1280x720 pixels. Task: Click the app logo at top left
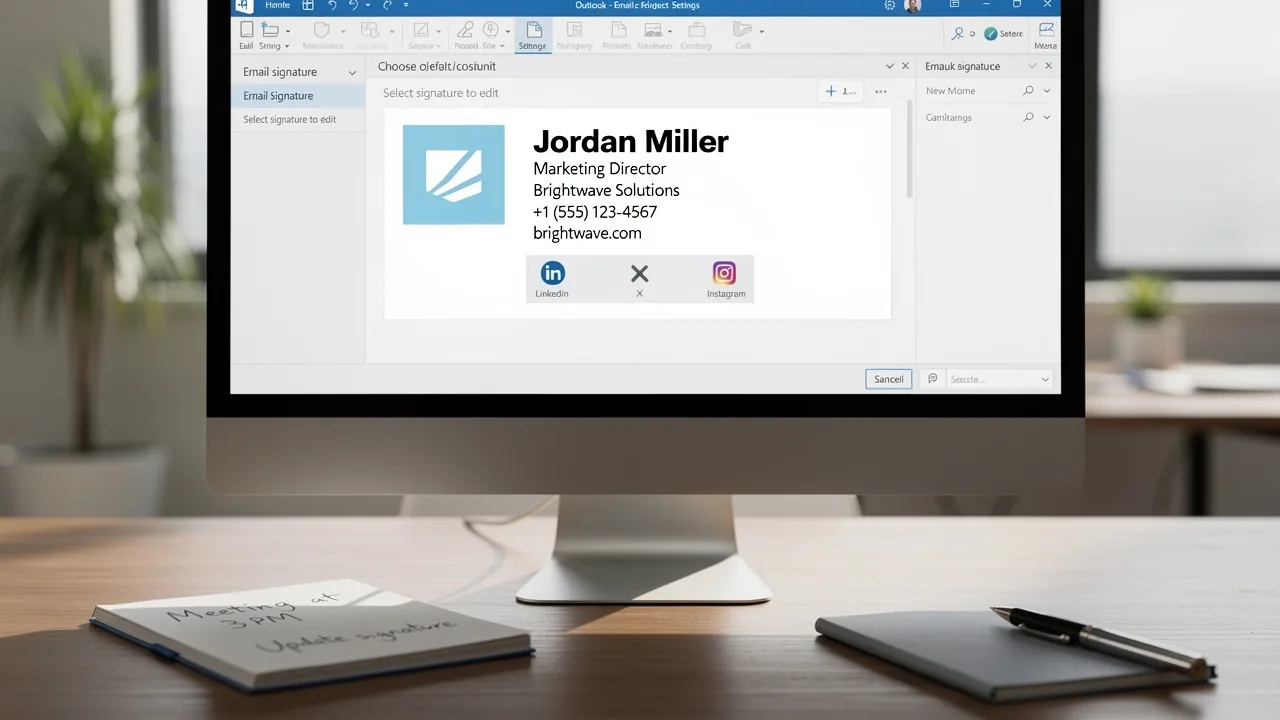(243, 5)
